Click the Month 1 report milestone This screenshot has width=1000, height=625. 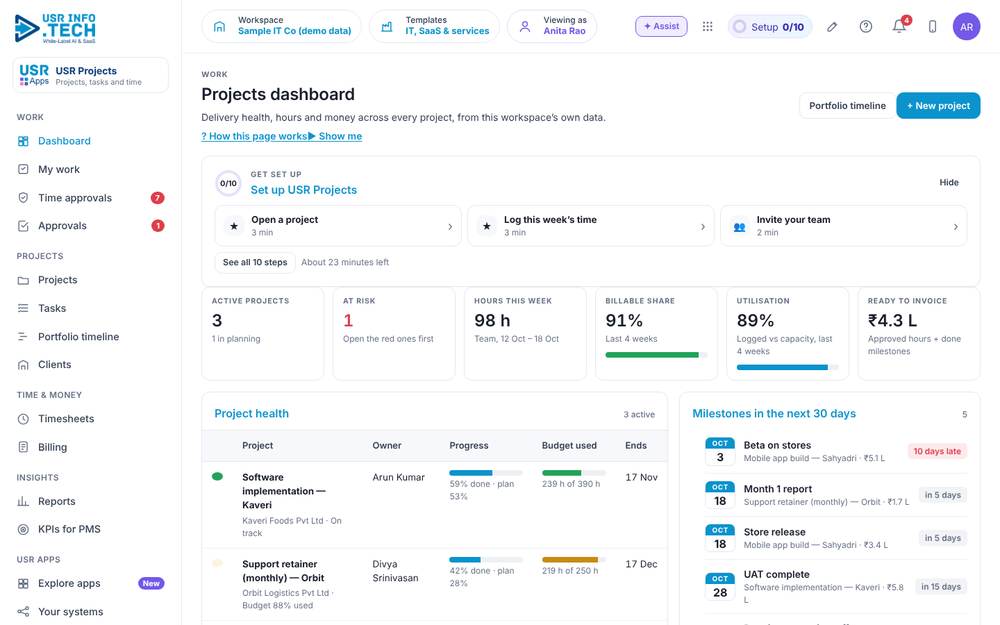point(835,495)
